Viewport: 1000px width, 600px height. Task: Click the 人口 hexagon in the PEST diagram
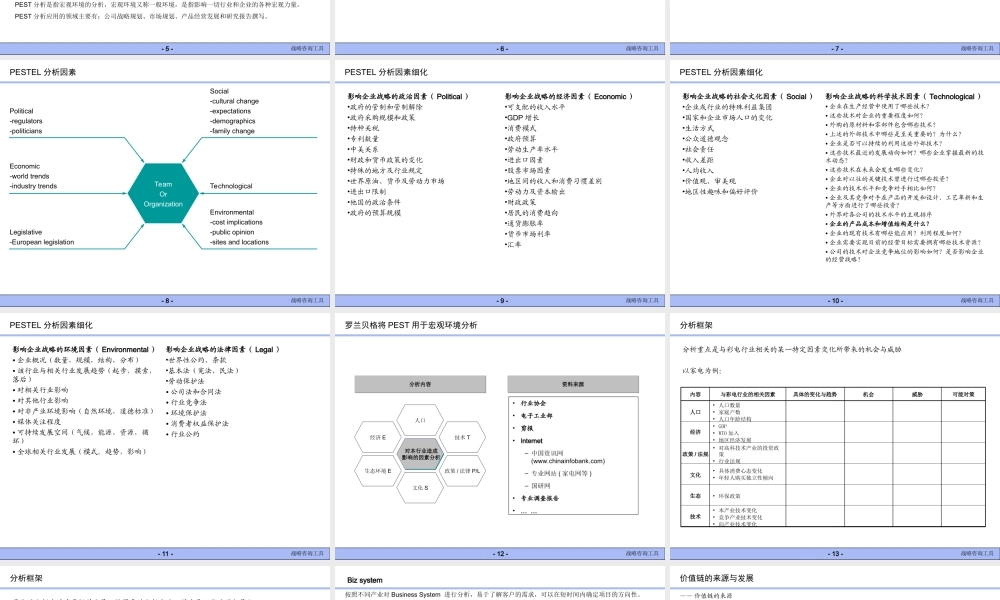click(421, 420)
